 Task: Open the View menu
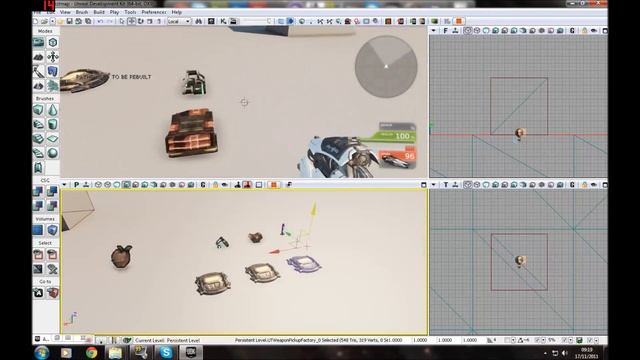click(x=65, y=12)
